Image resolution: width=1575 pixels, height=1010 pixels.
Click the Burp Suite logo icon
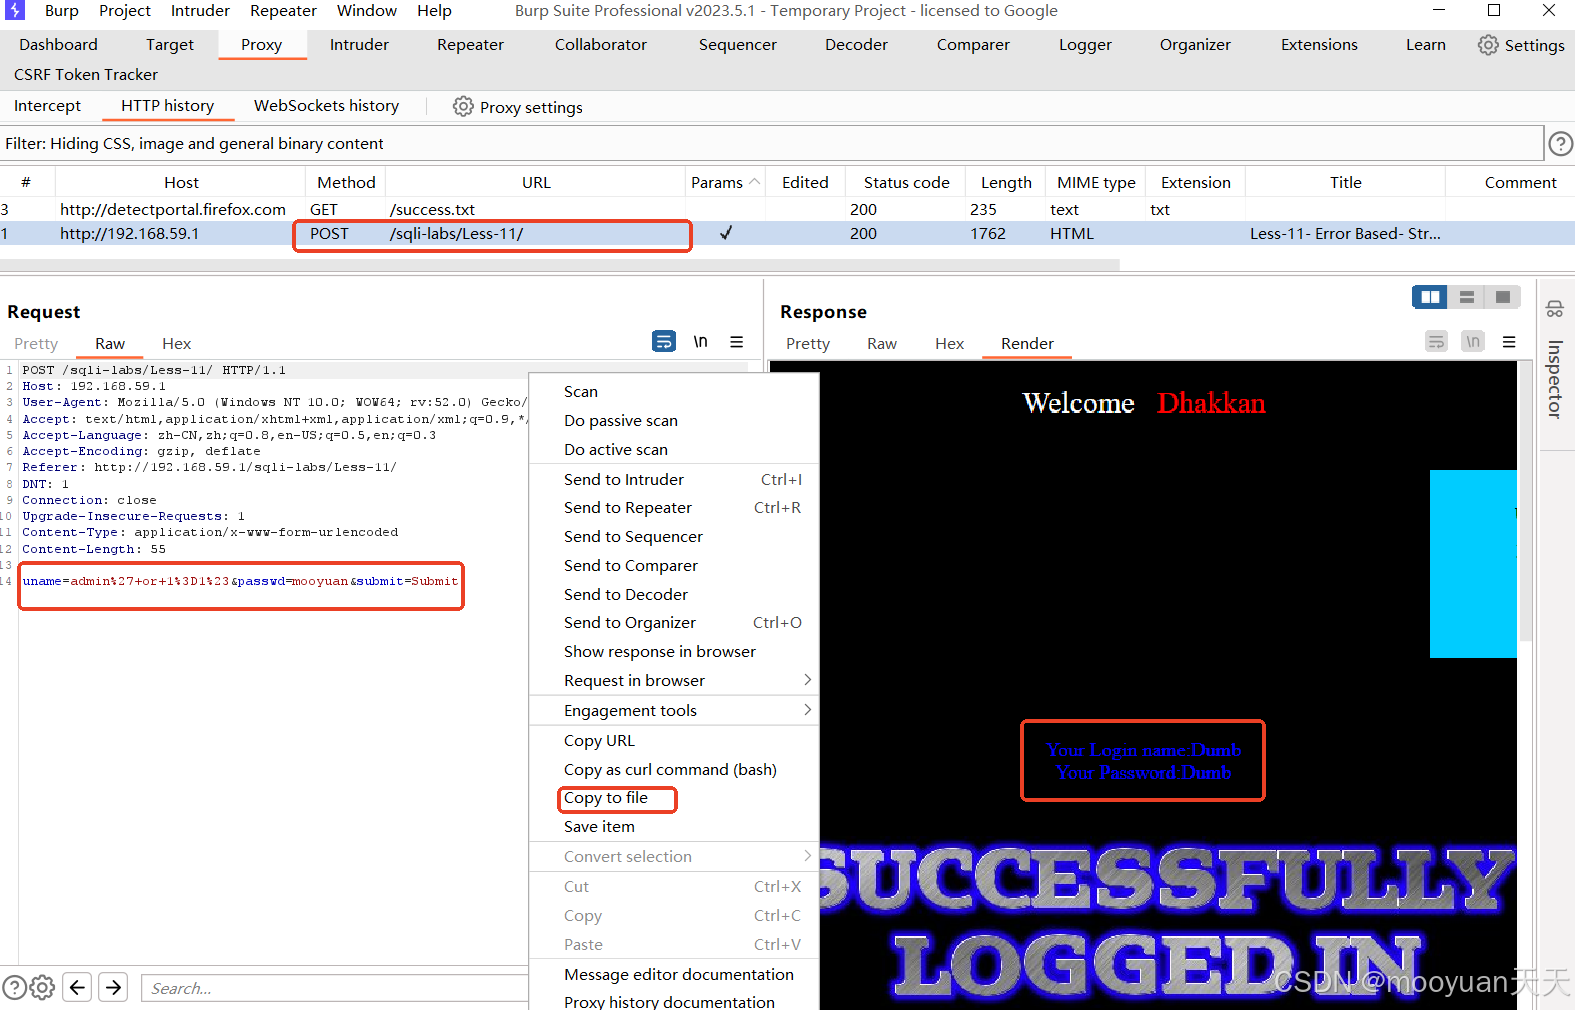coord(14,11)
